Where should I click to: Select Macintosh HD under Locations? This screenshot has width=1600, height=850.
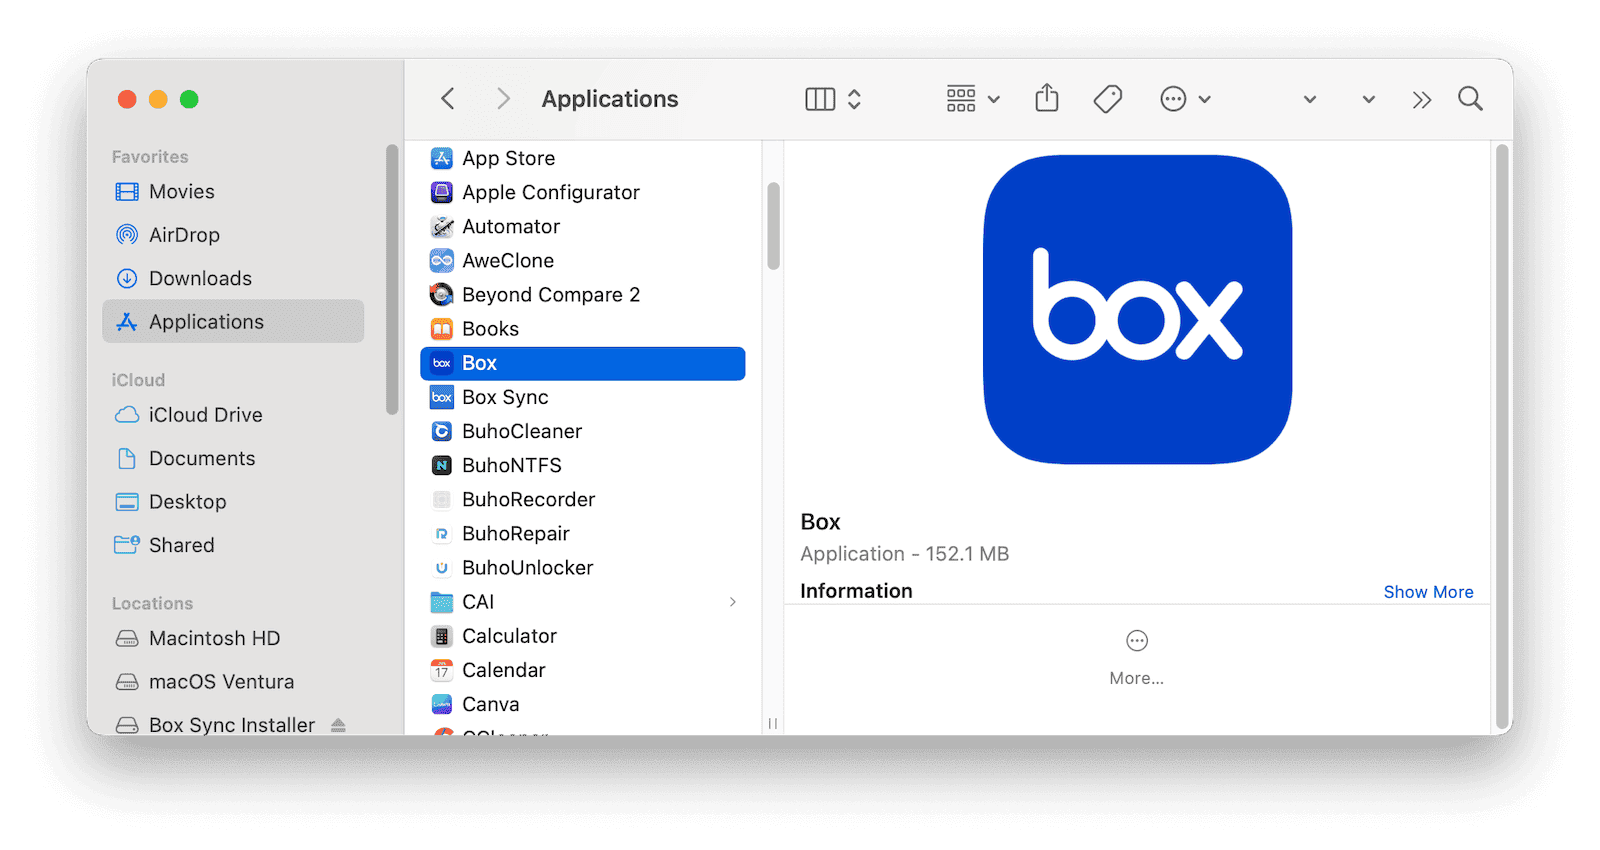coord(233,638)
